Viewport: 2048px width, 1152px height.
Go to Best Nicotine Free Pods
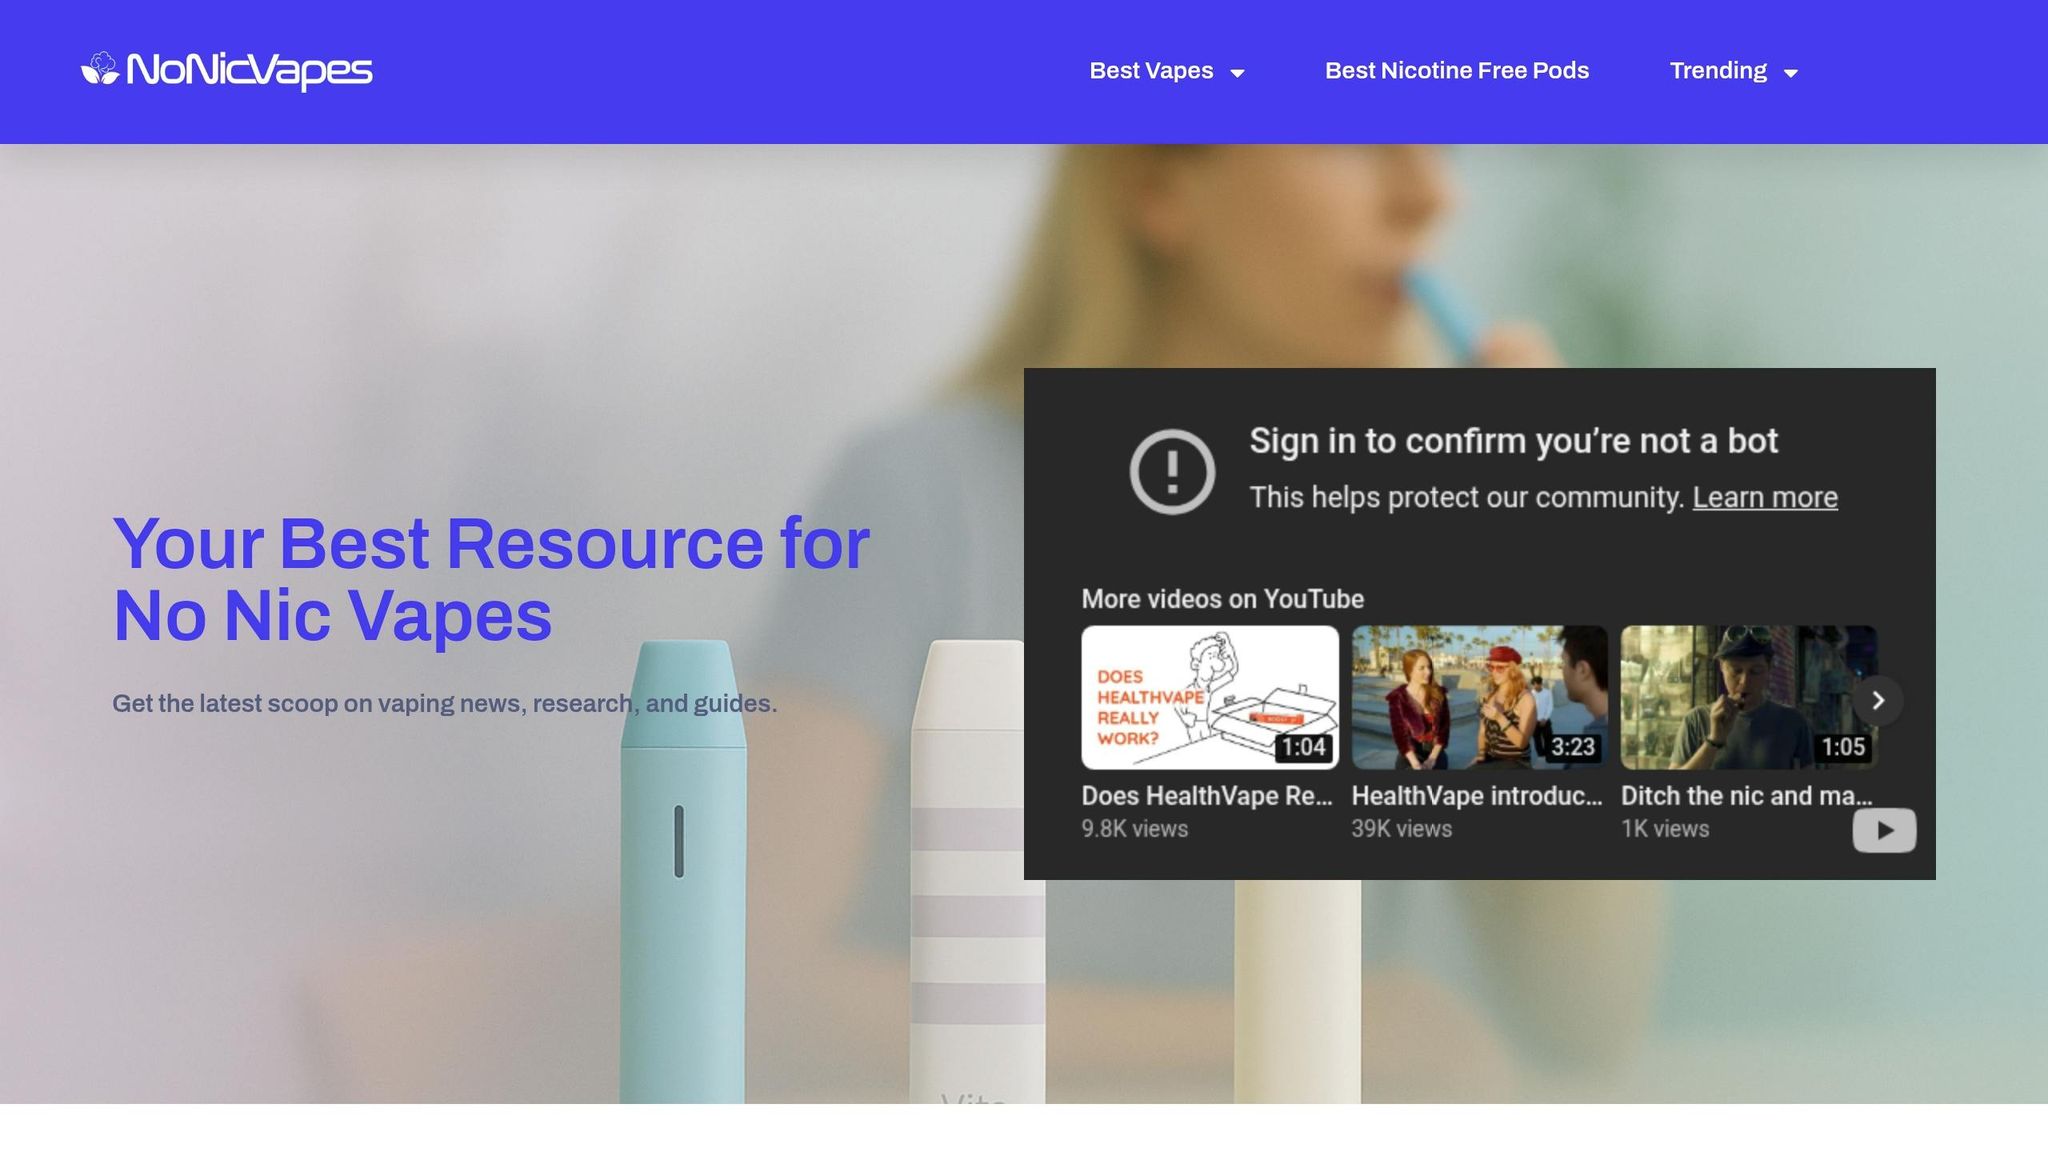pyautogui.click(x=1457, y=71)
